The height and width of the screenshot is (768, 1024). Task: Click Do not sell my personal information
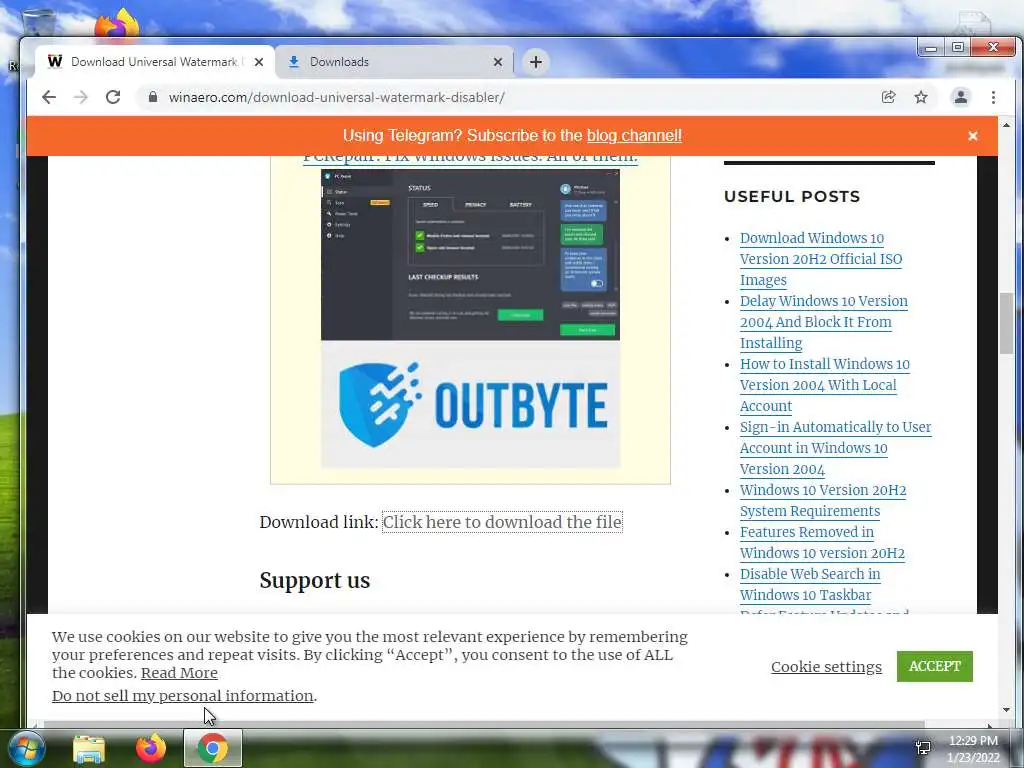click(183, 696)
